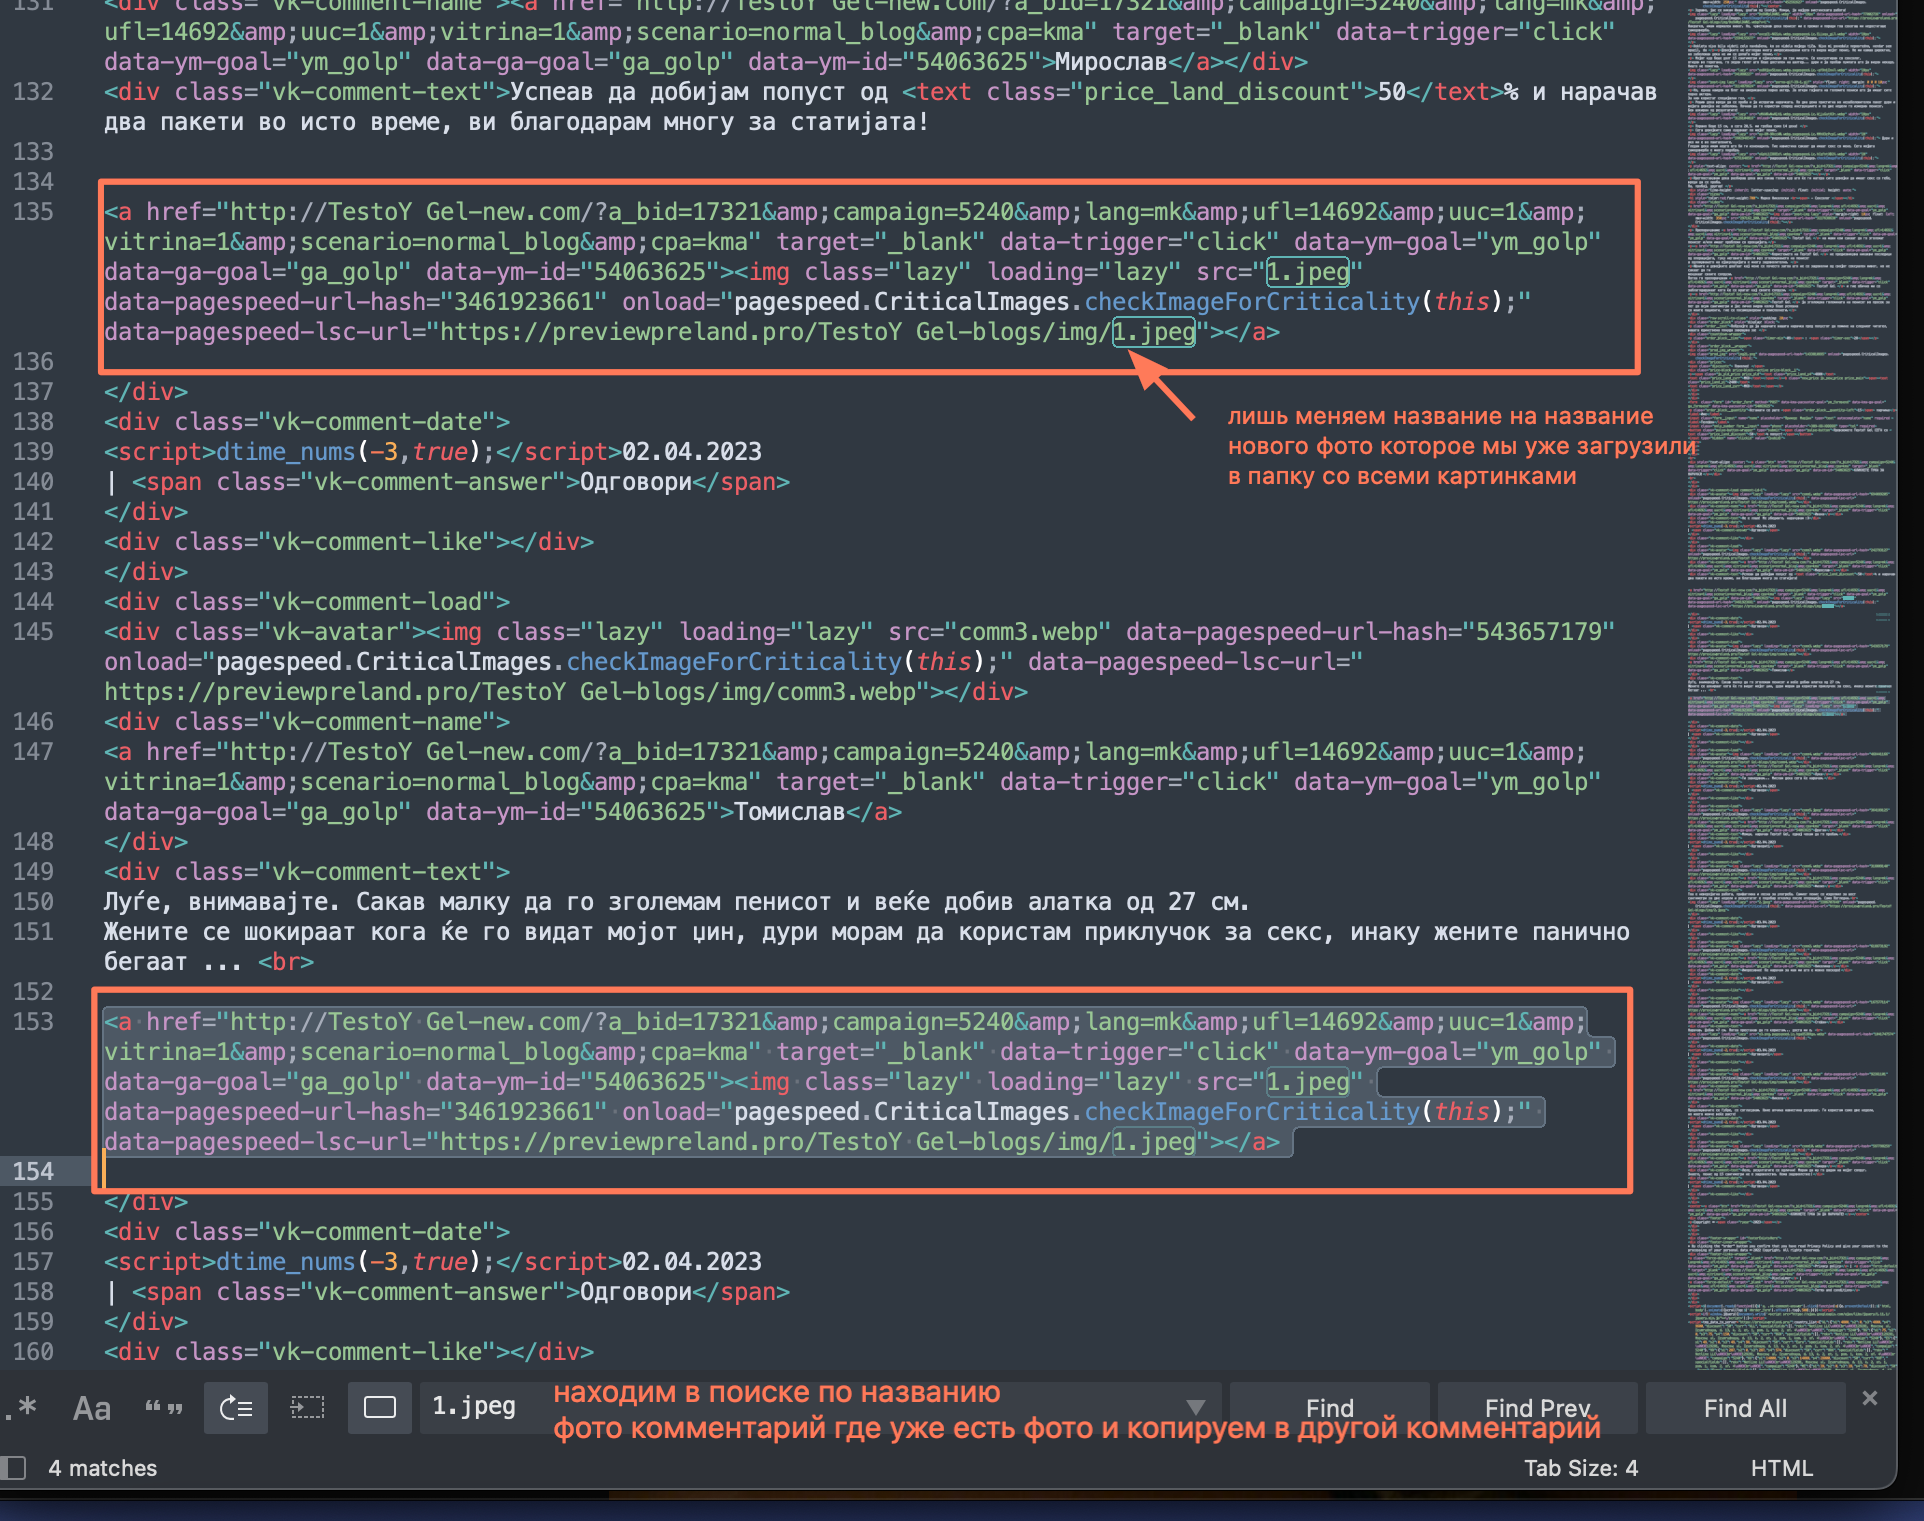Click the name Томислав in code
This screenshot has width=1924, height=1521.
790,812
